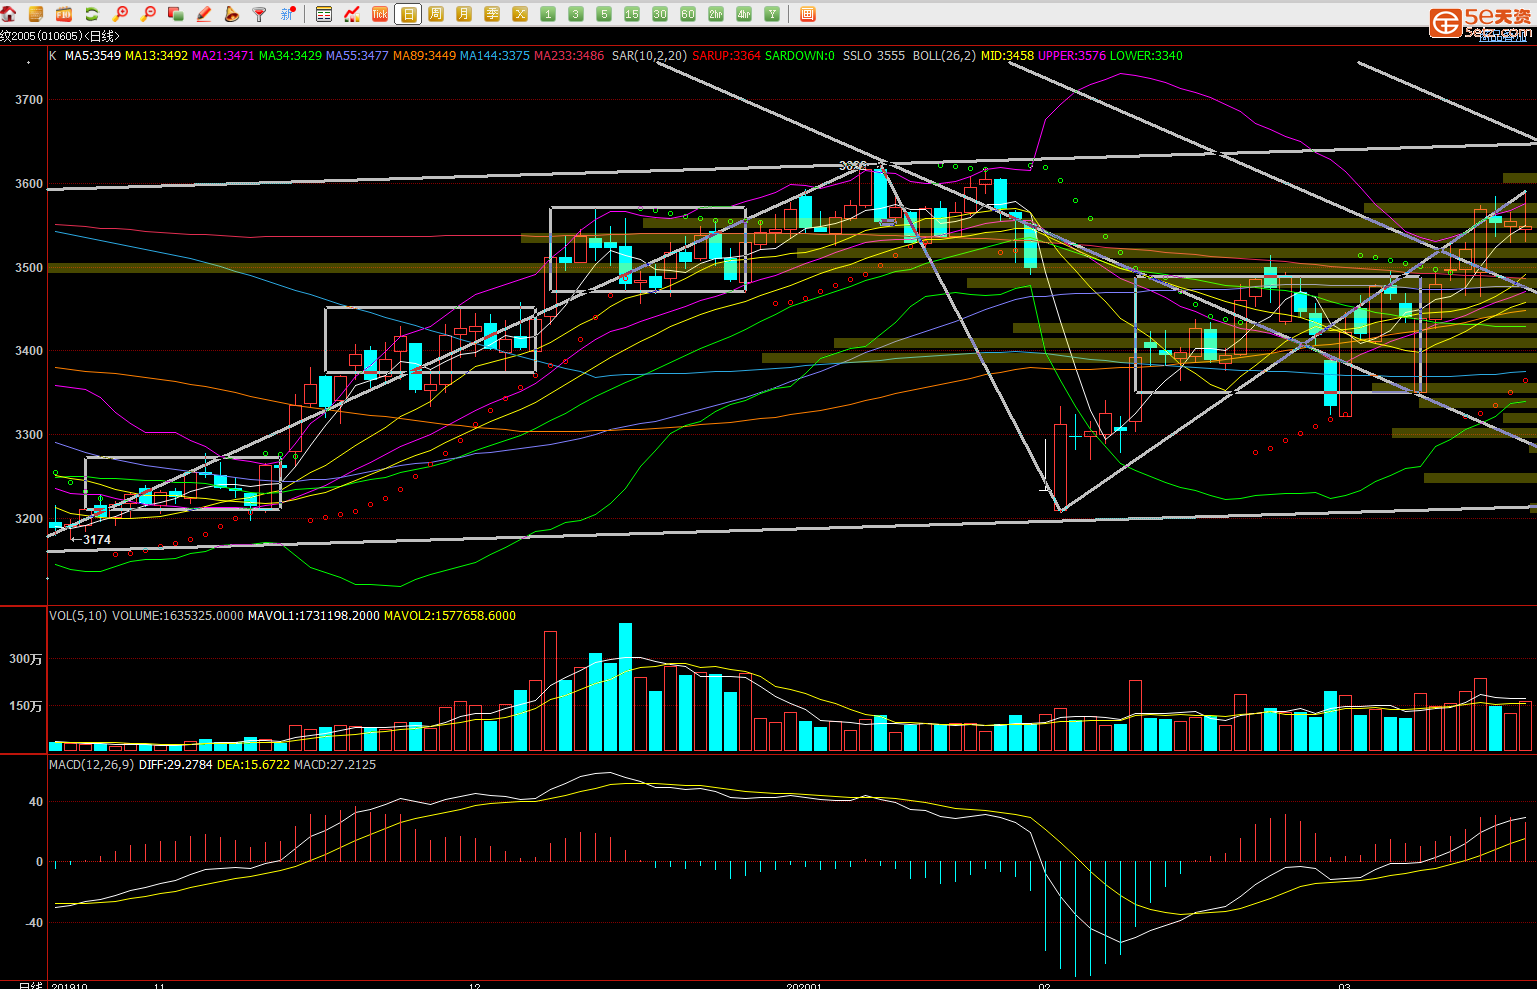Click the green refresh arrows icon
The height and width of the screenshot is (989, 1537).
tap(92, 14)
